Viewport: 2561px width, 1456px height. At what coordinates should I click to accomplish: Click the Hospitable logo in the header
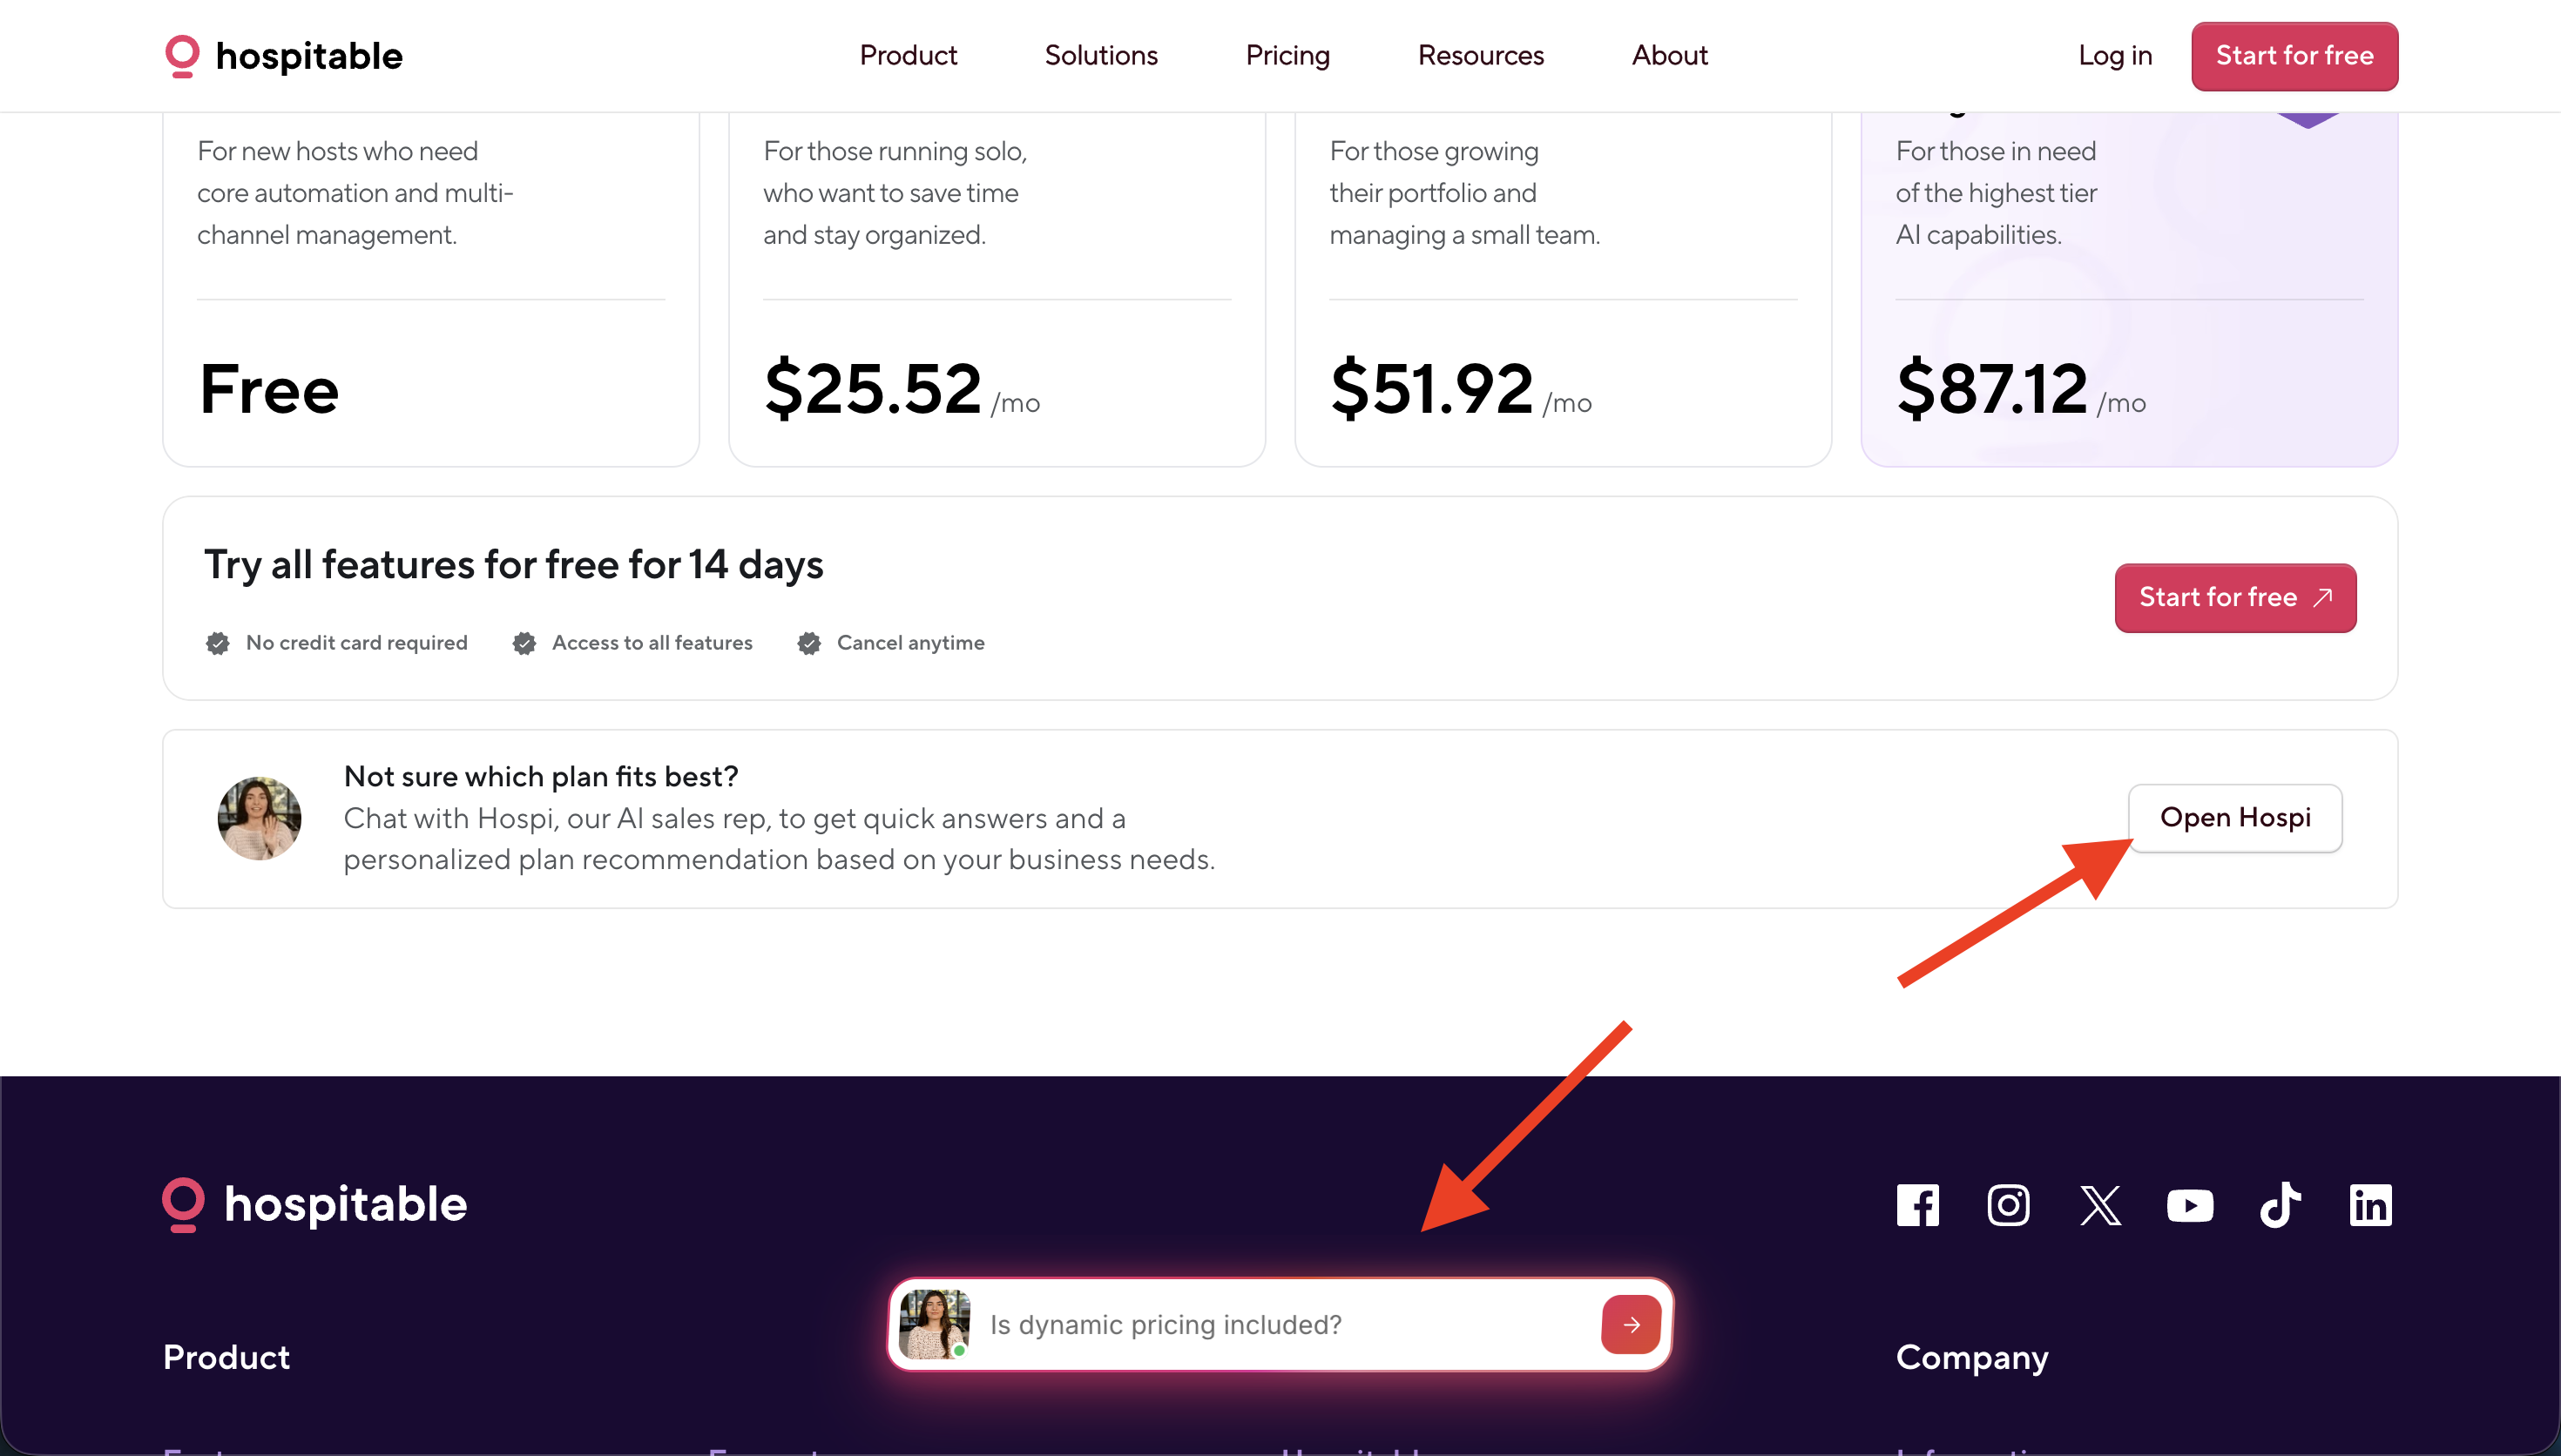(x=283, y=56)
